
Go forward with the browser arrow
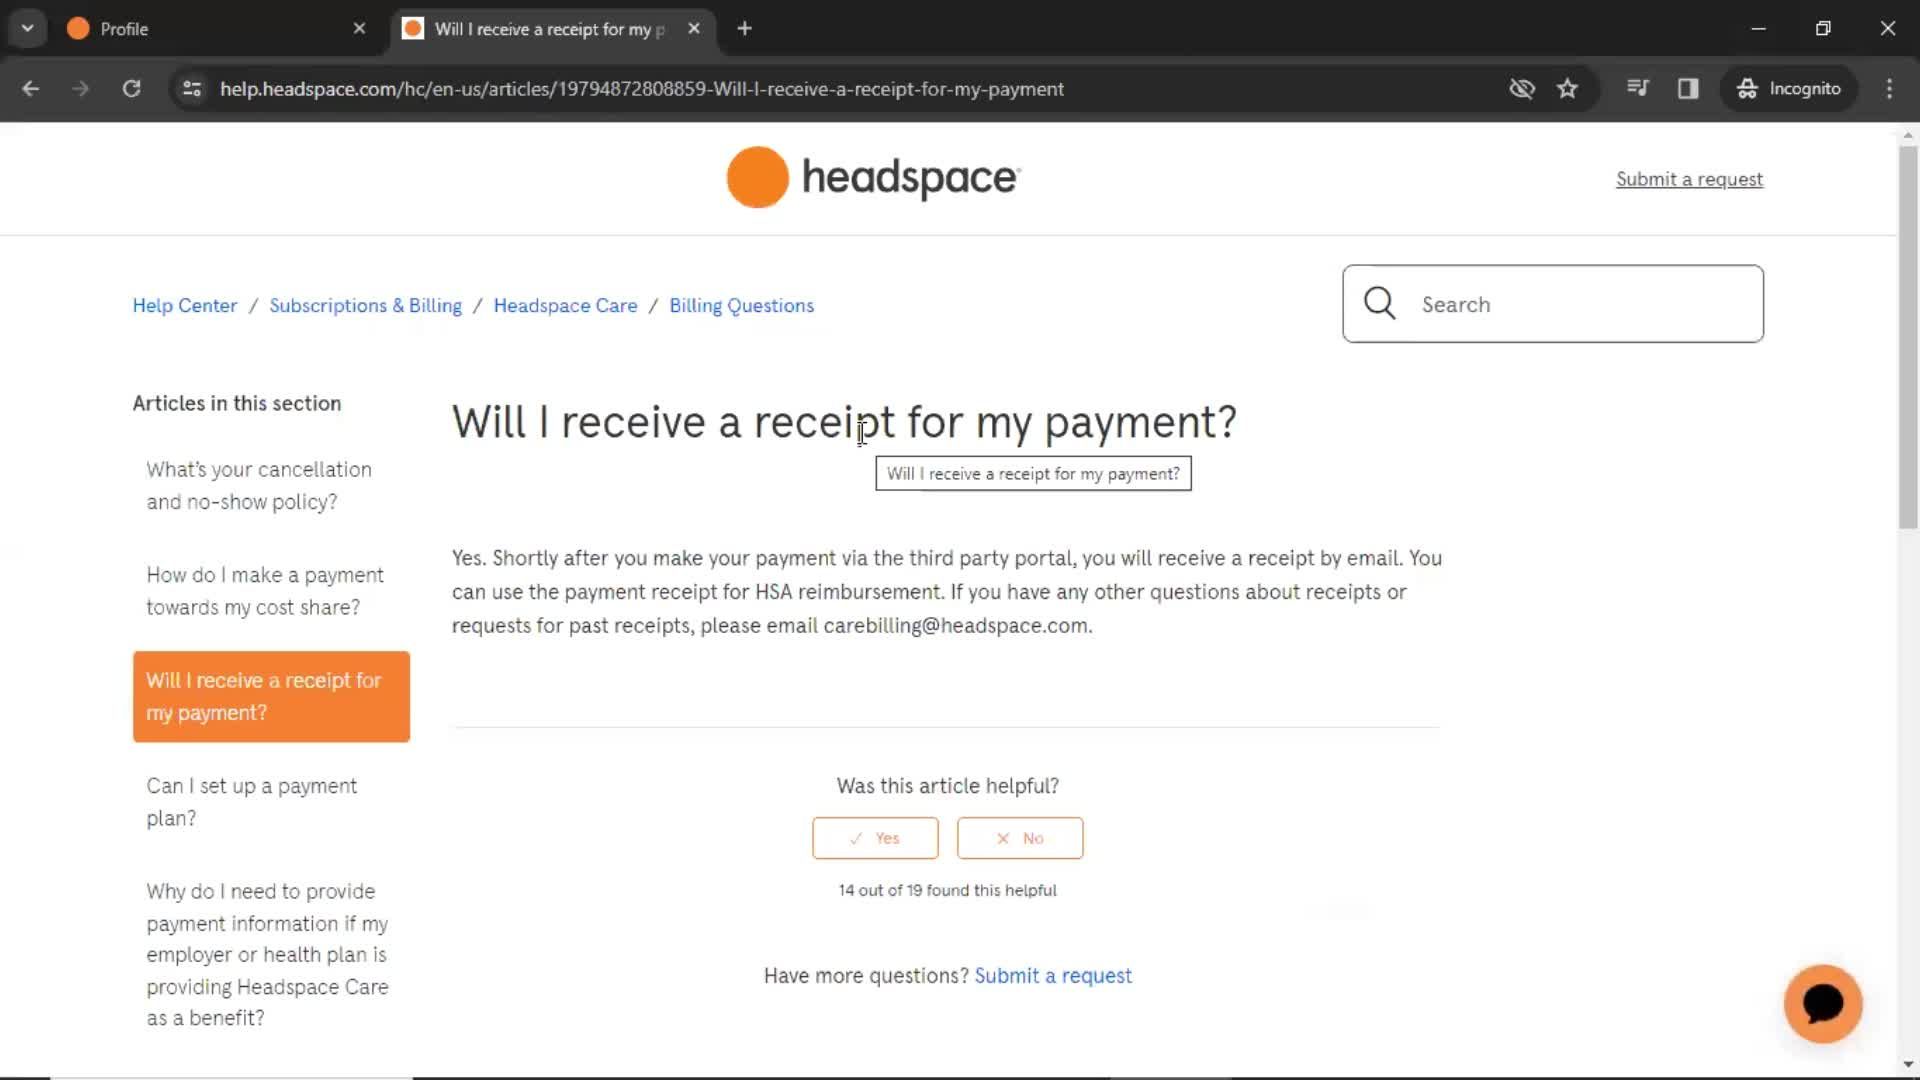81,89
